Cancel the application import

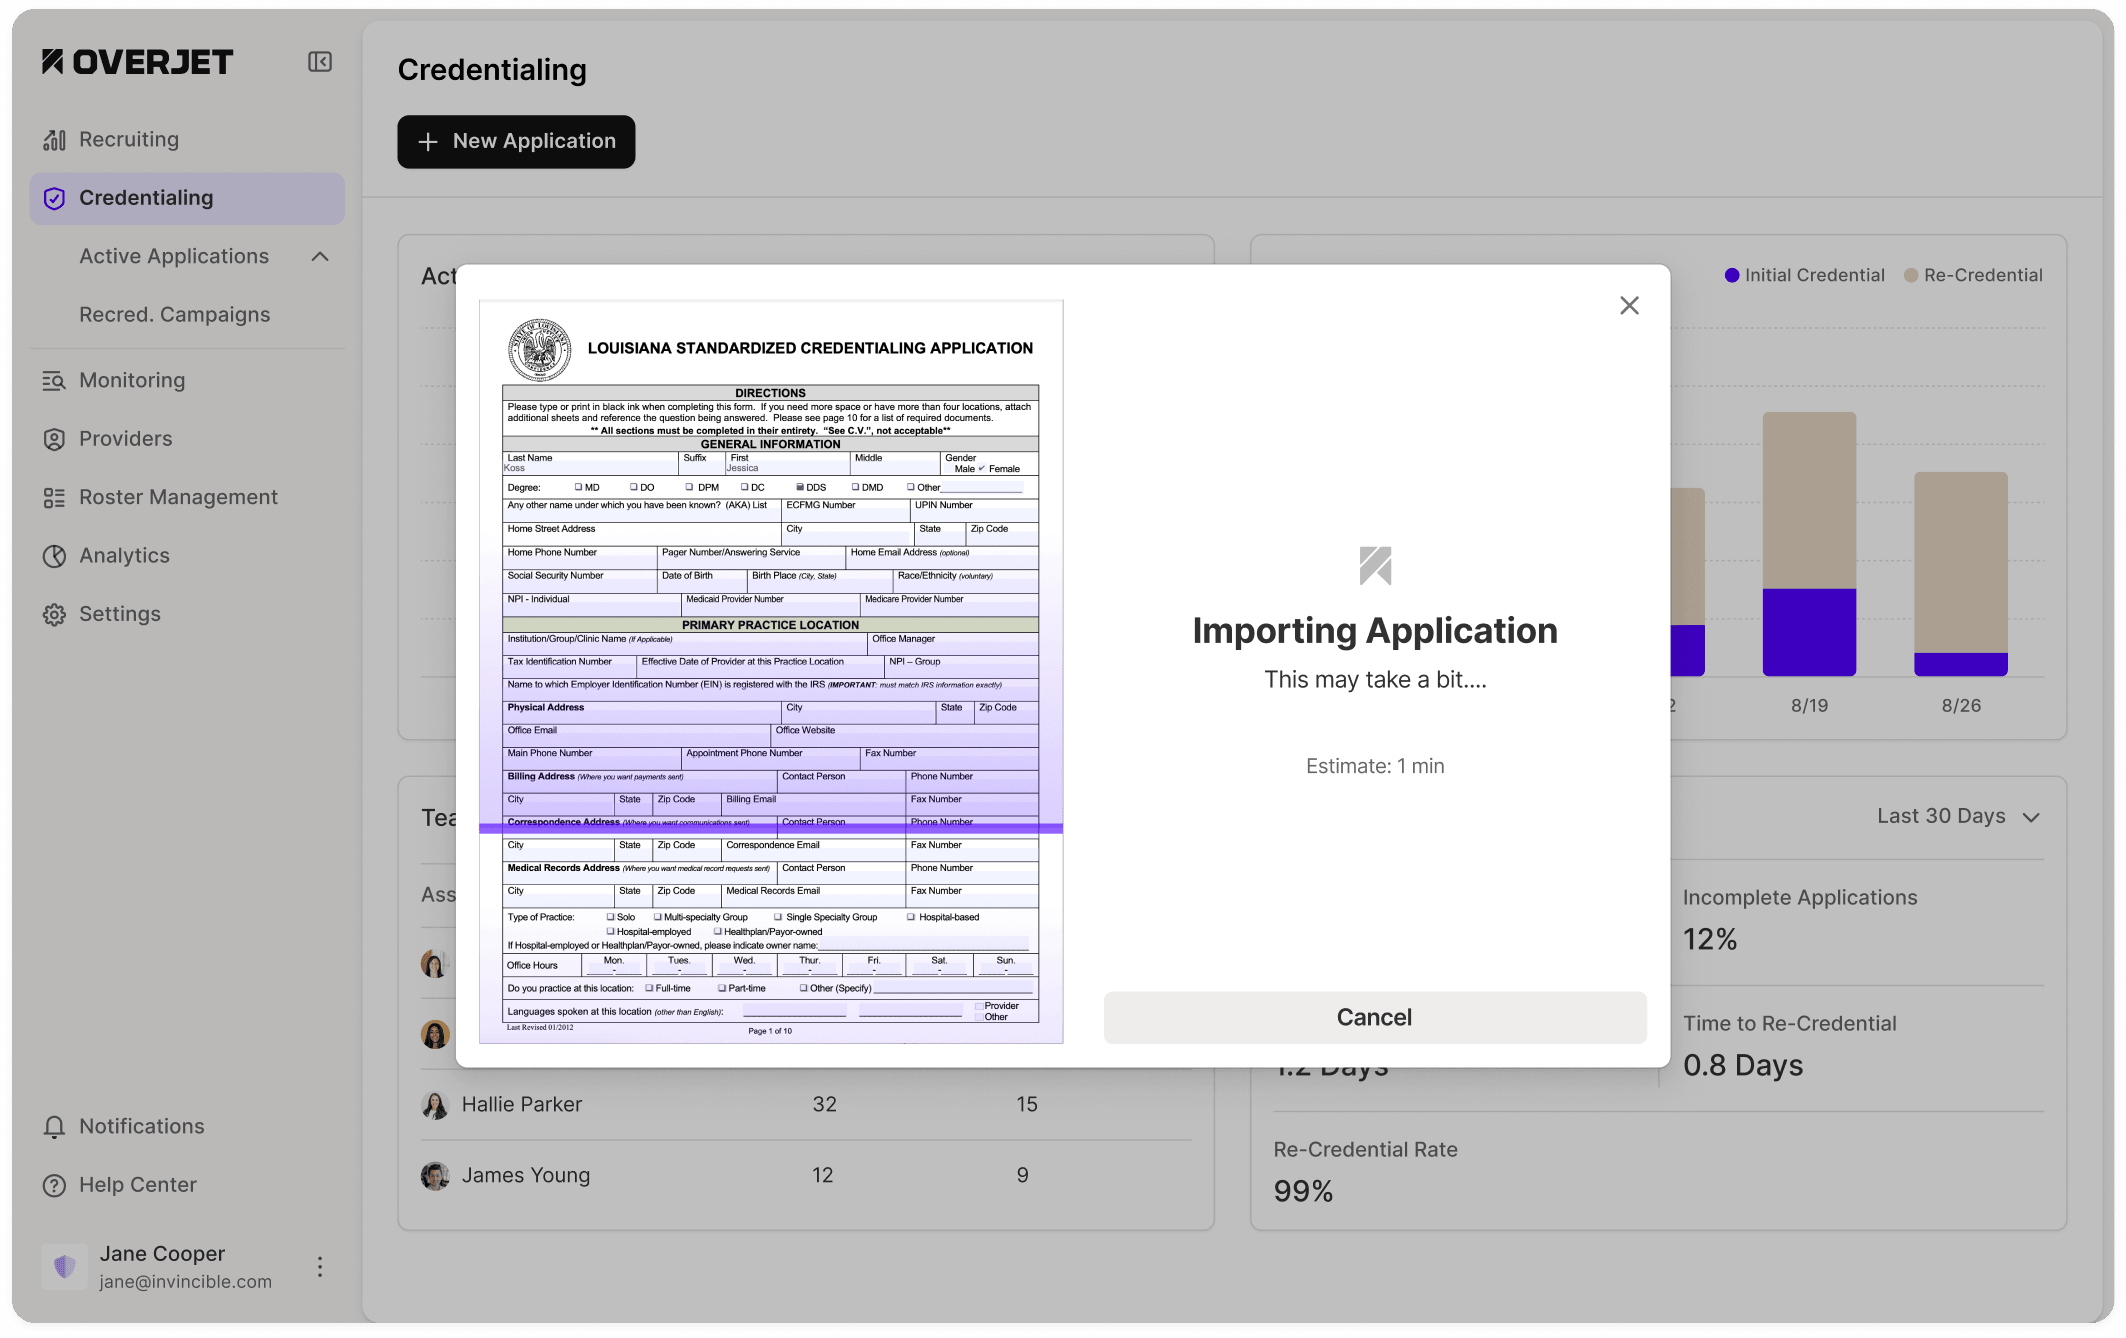click(x=1374, y=1017)
